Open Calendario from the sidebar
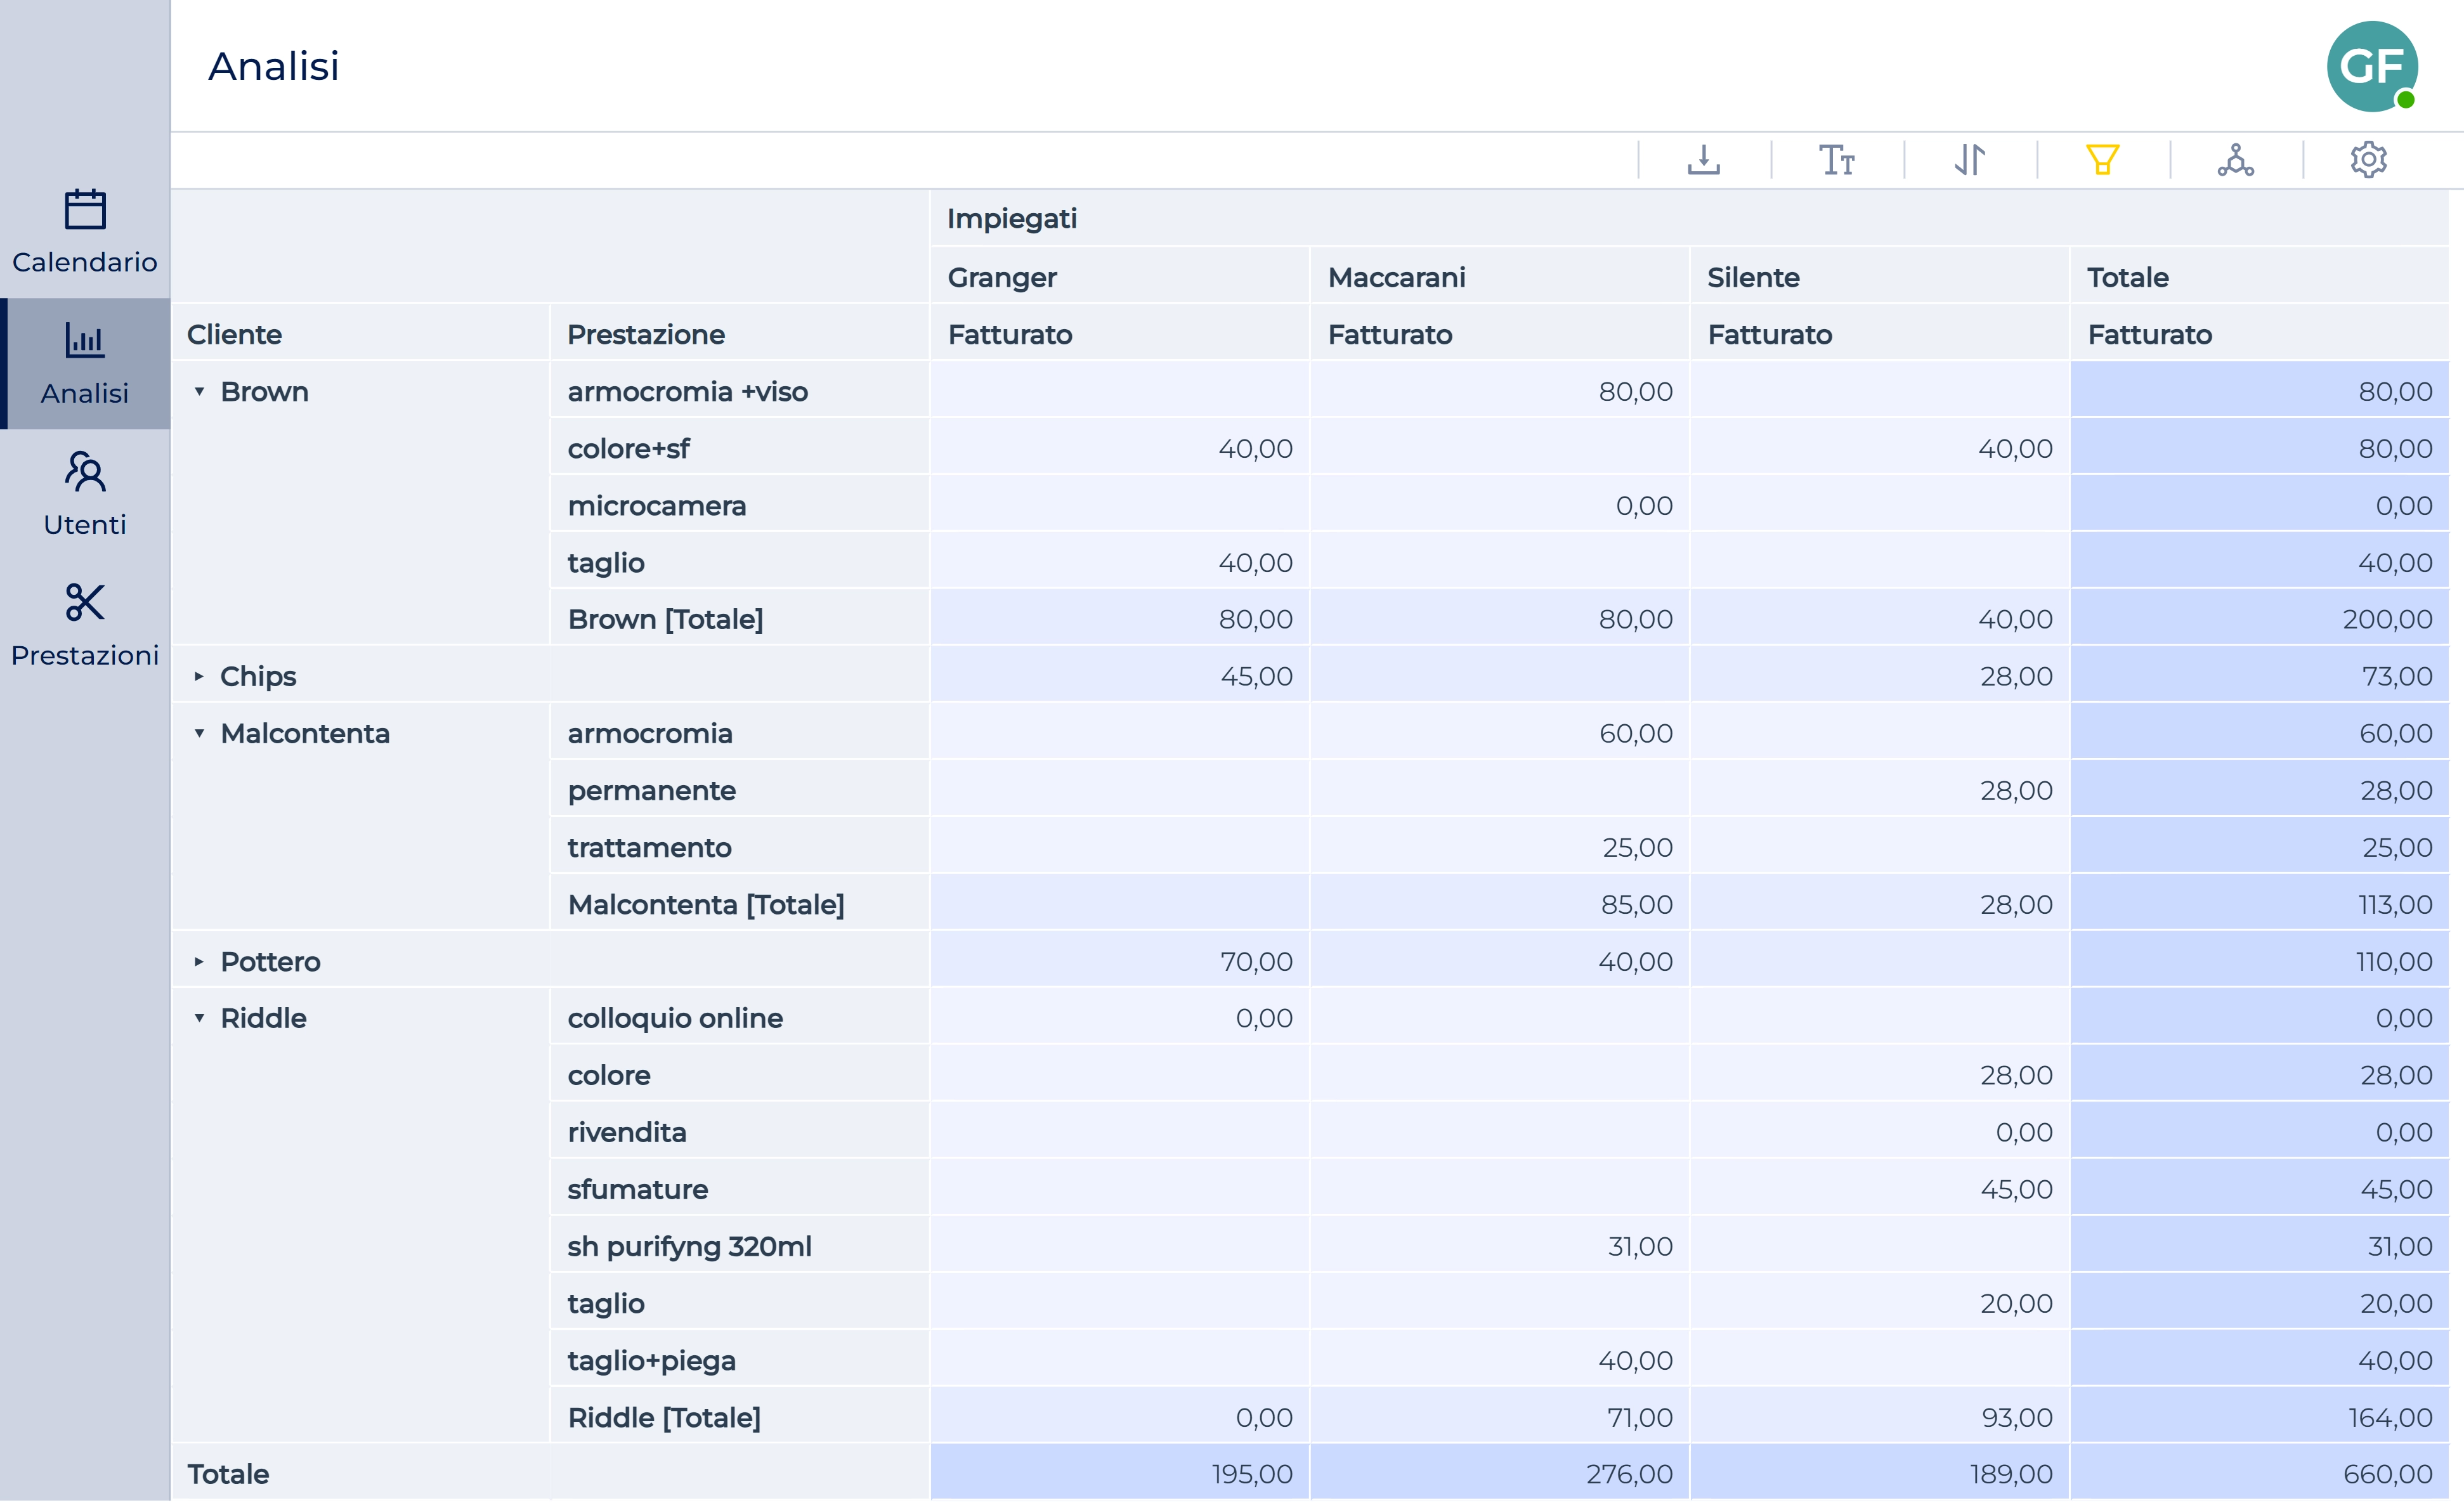Screen dimensions: 2464x1503 [x=85, y=232]
